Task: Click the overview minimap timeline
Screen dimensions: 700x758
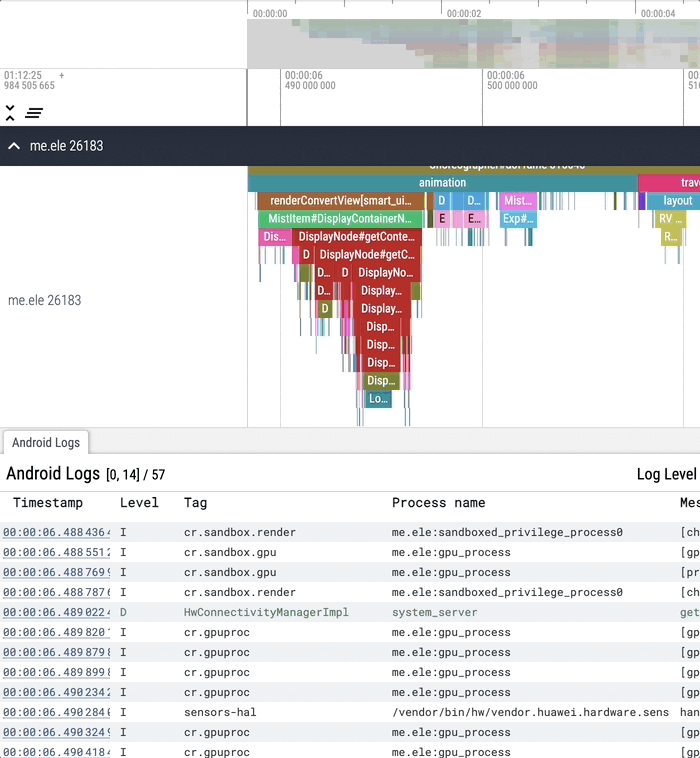Action: 472,45
